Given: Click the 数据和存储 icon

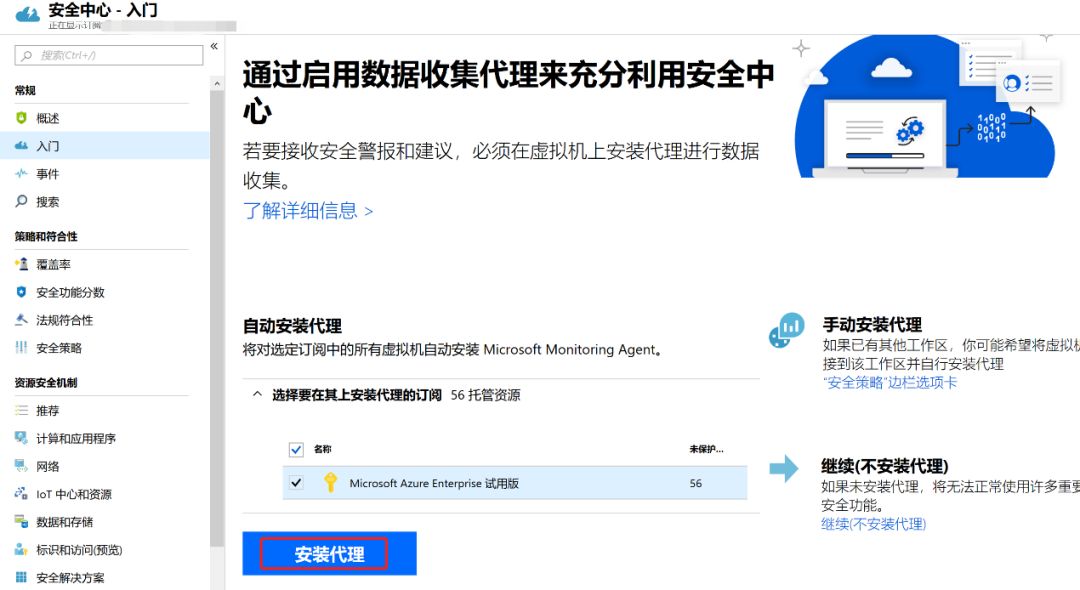Looking at the screenshot, I should click(21, 522).
